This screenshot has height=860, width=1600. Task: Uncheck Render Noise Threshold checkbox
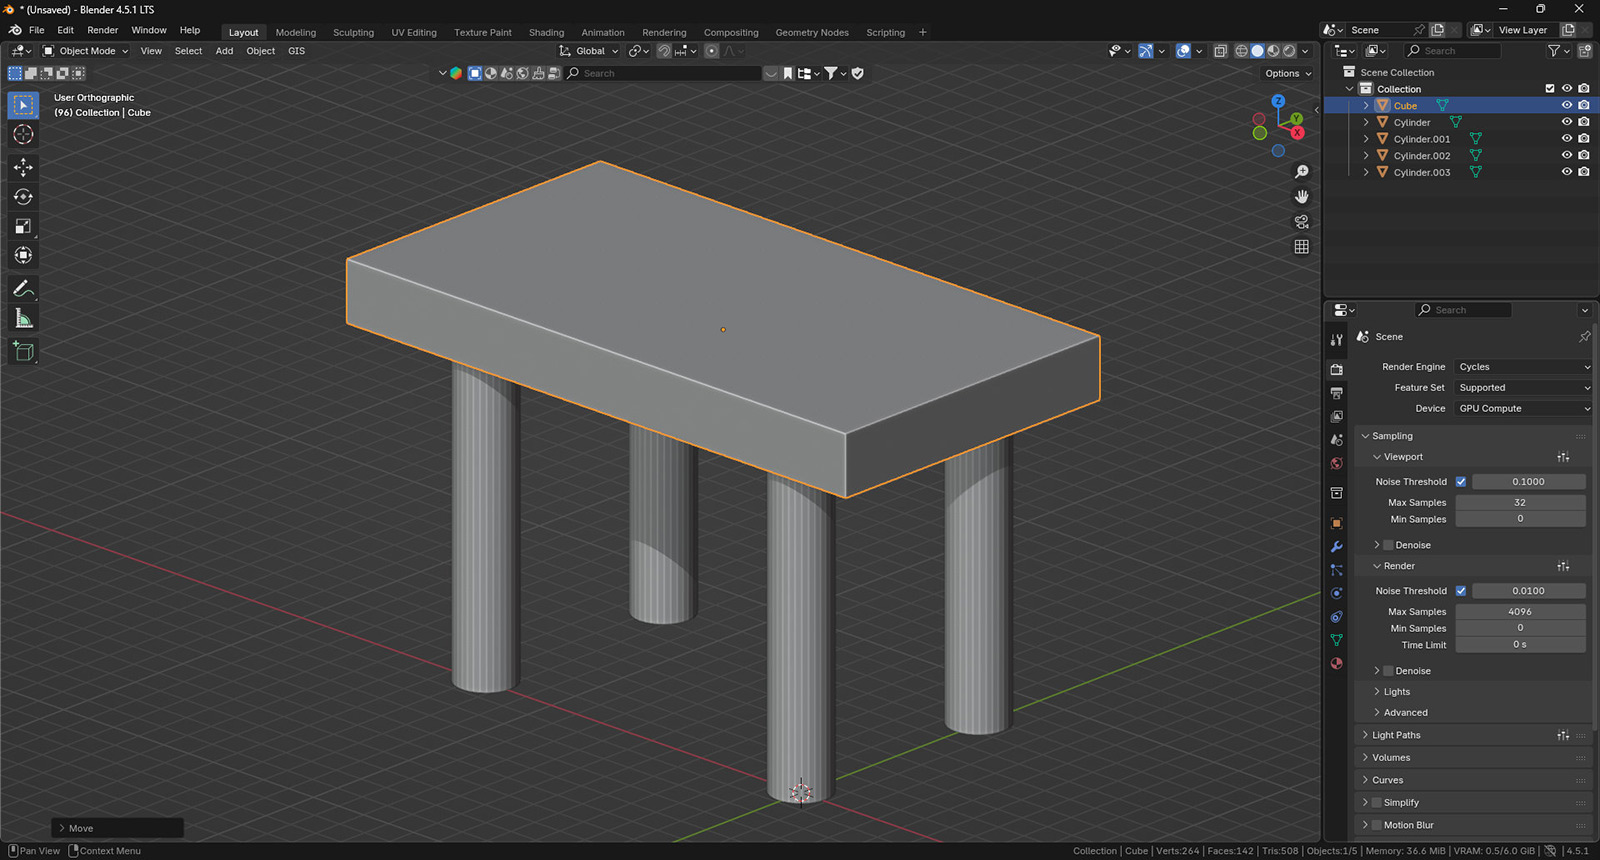click(1461, 591)
